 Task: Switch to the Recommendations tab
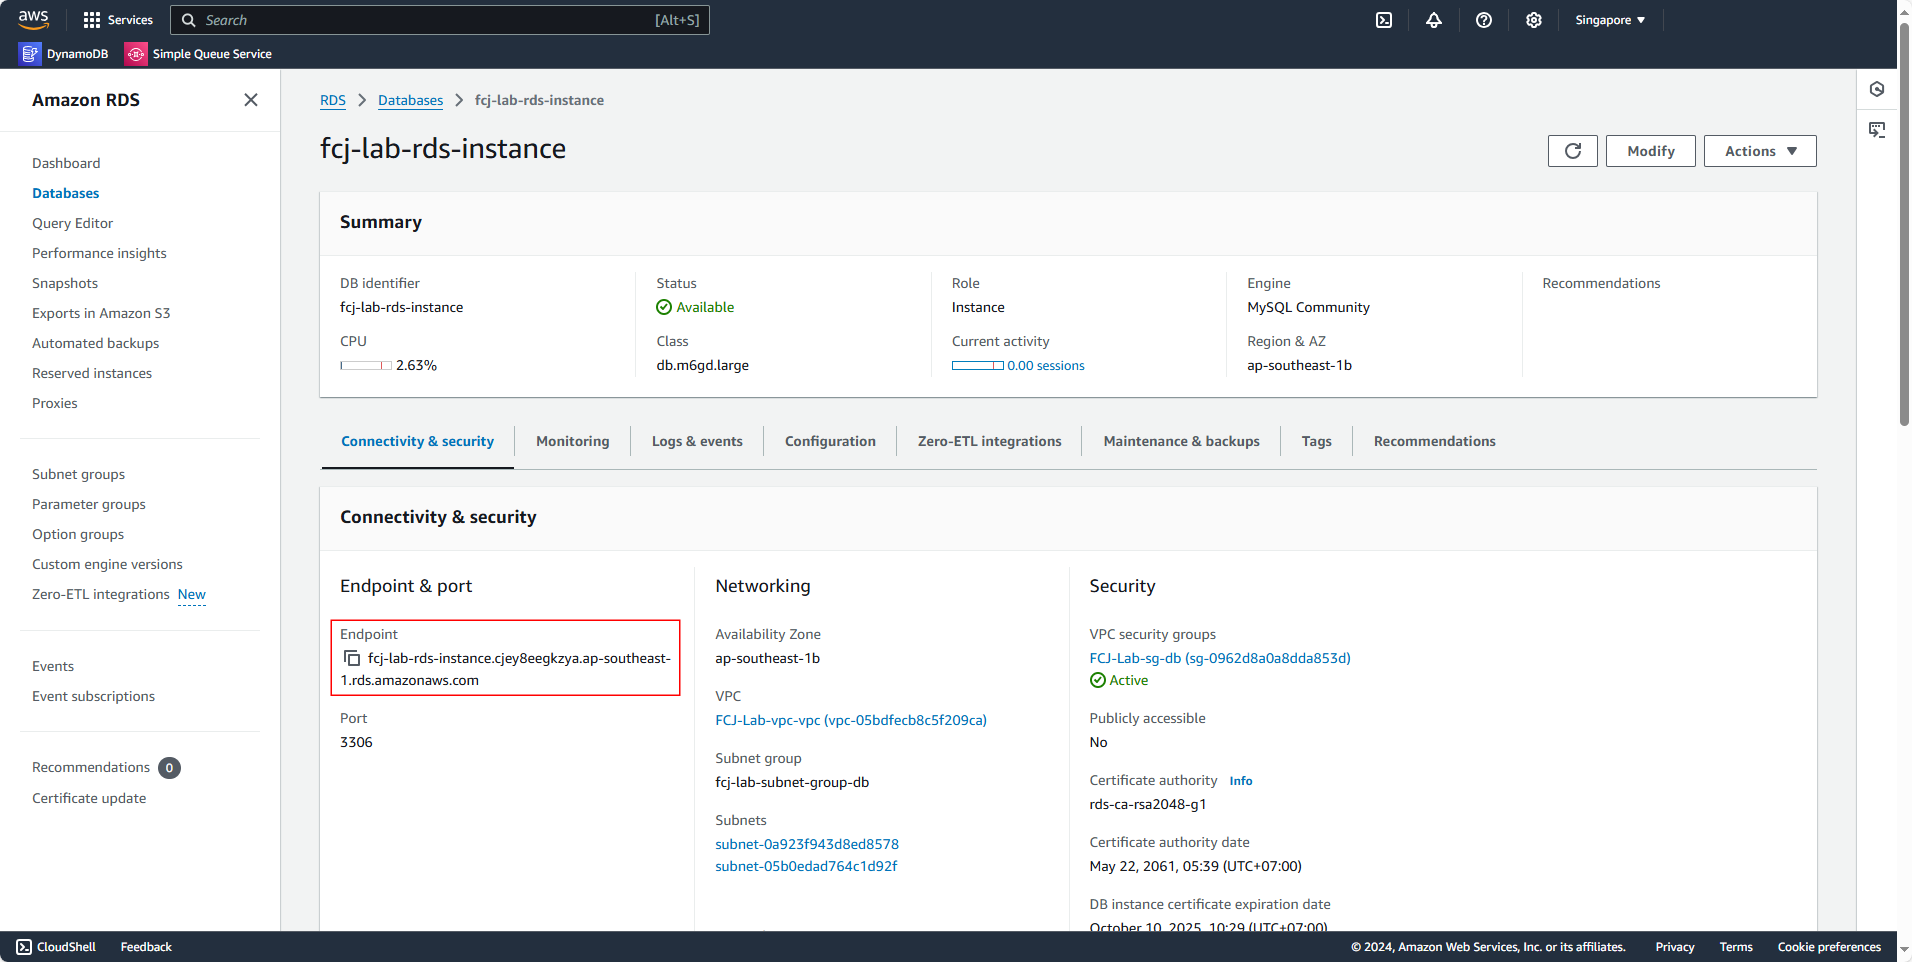tap(1435, 441)
